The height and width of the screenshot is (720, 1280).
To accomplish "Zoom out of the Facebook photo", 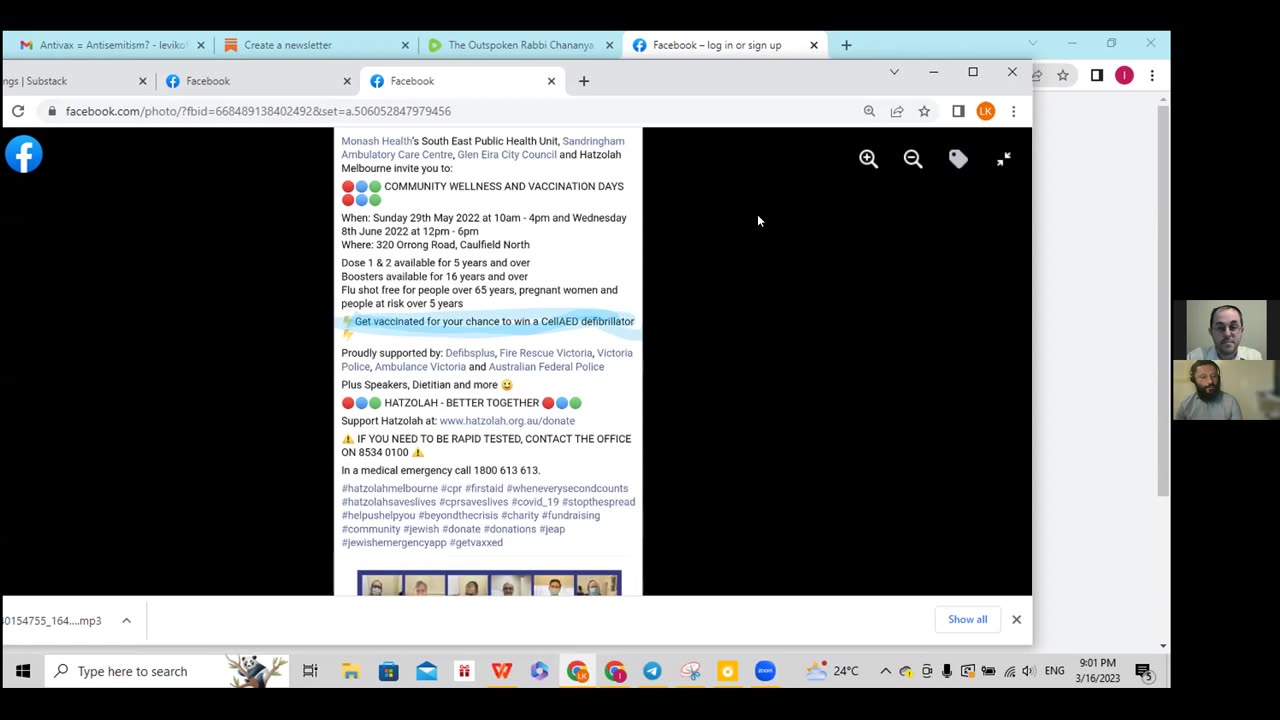I will point(913,159).
